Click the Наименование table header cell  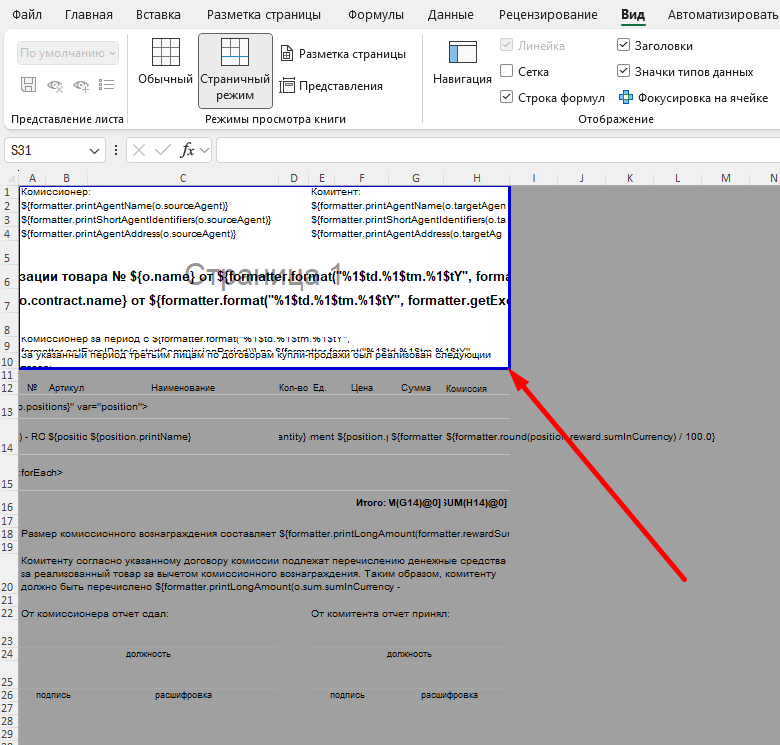tap(183, 388)
